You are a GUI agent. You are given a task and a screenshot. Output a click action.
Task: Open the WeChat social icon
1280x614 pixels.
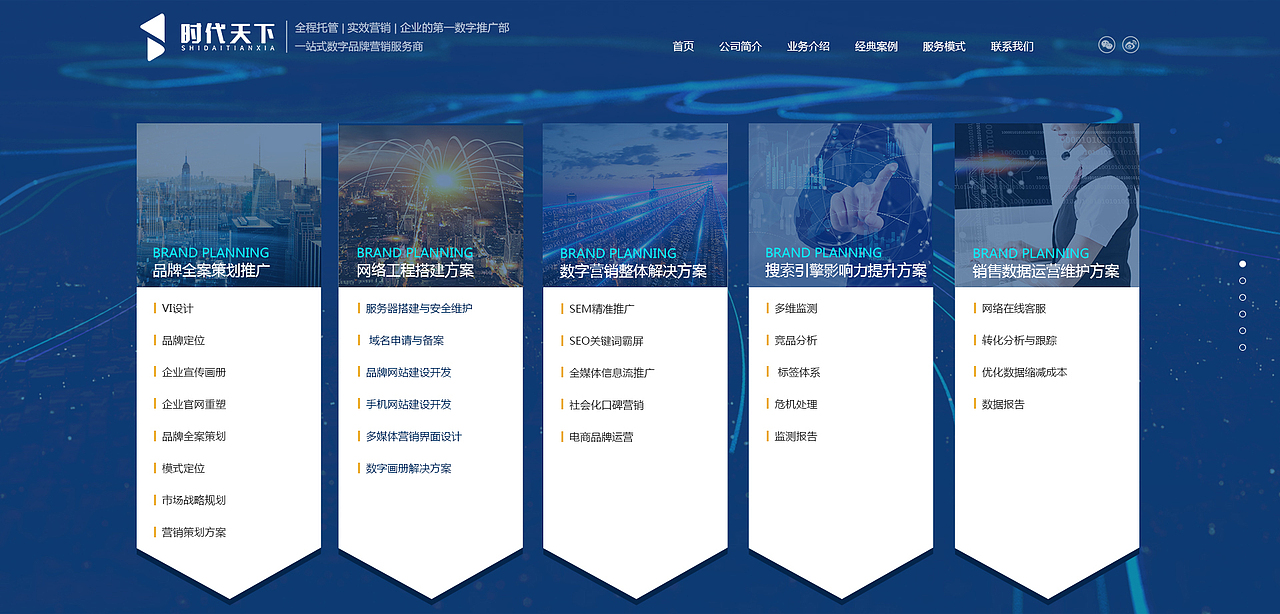(x=1105, y=45)
